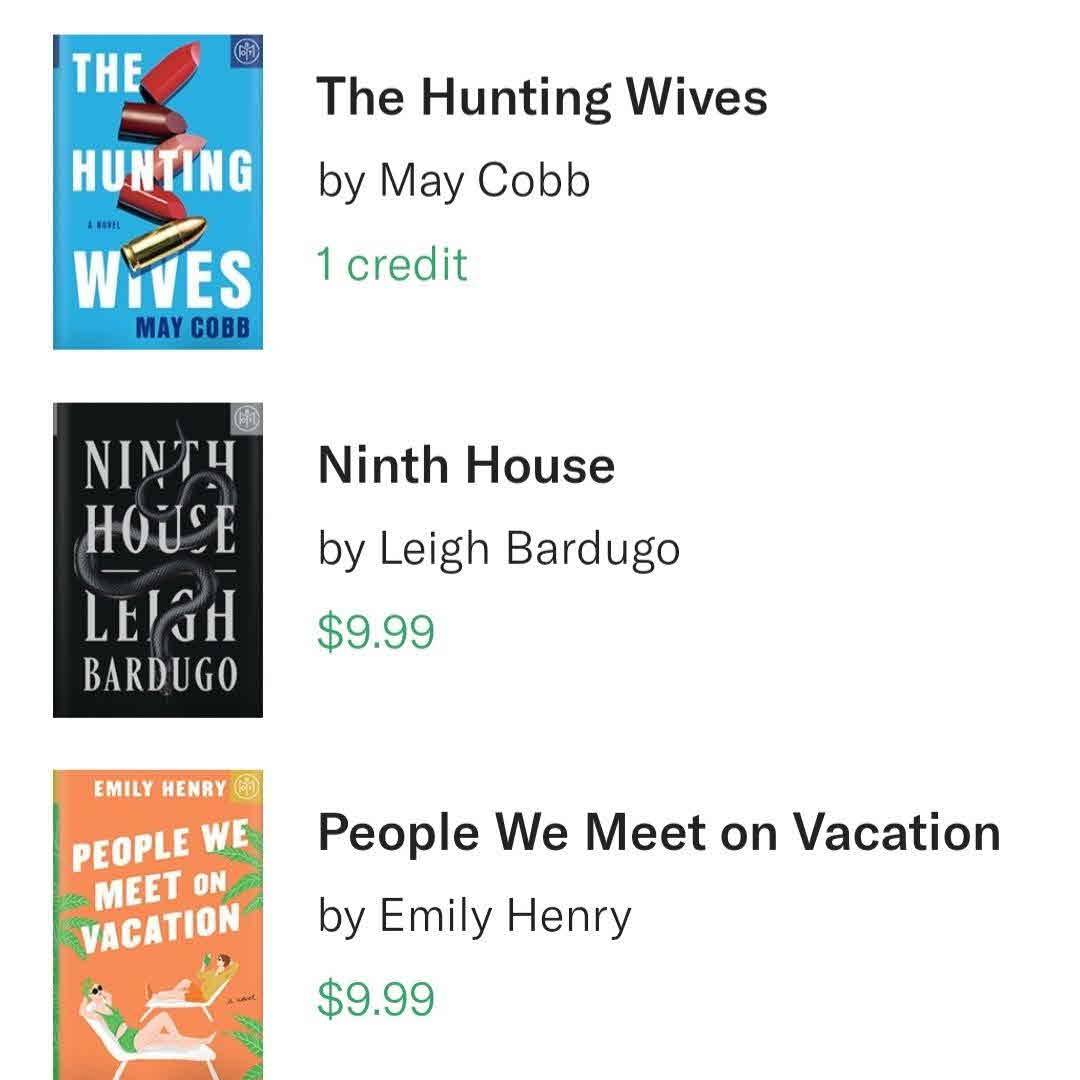Tap the $9.99 price under People We Meet on Vacation
The width and height of the screenshot is (1080, 1080).
click(376, 999)
